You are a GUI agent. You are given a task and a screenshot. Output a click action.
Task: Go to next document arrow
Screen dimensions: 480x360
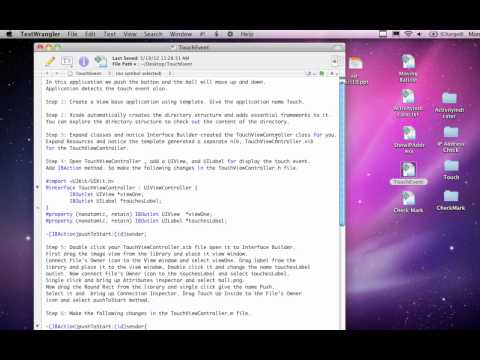[57, 73]
